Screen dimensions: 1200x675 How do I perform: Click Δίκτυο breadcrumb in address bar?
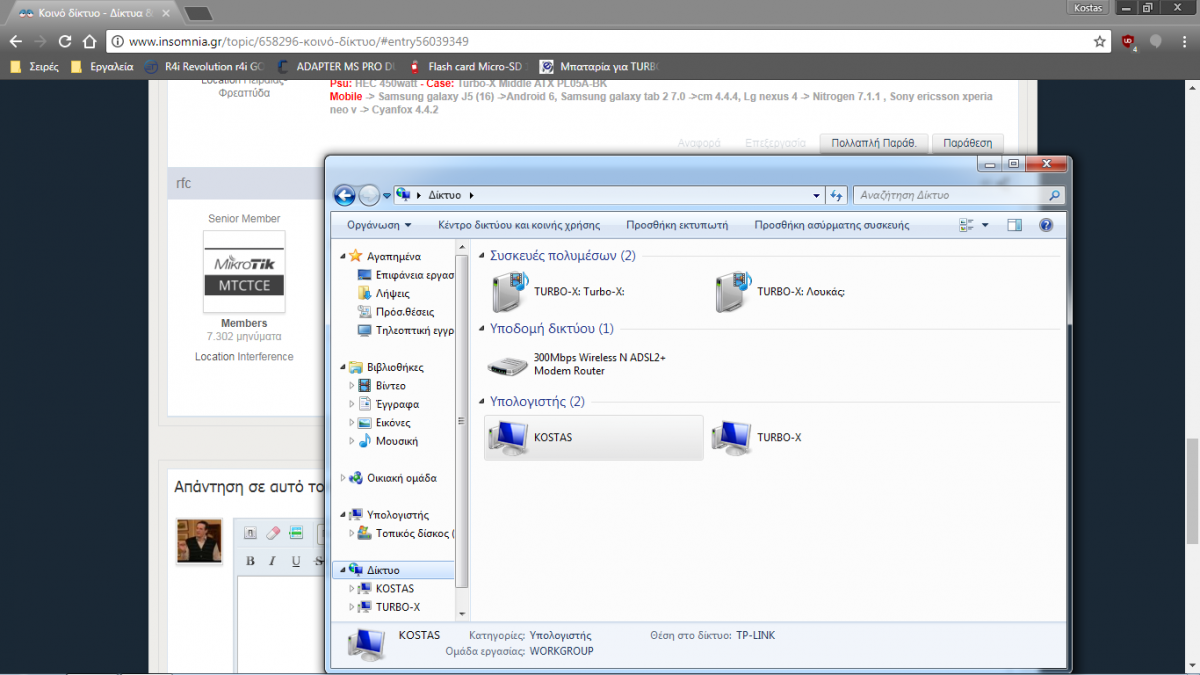[x=445, y=195]
